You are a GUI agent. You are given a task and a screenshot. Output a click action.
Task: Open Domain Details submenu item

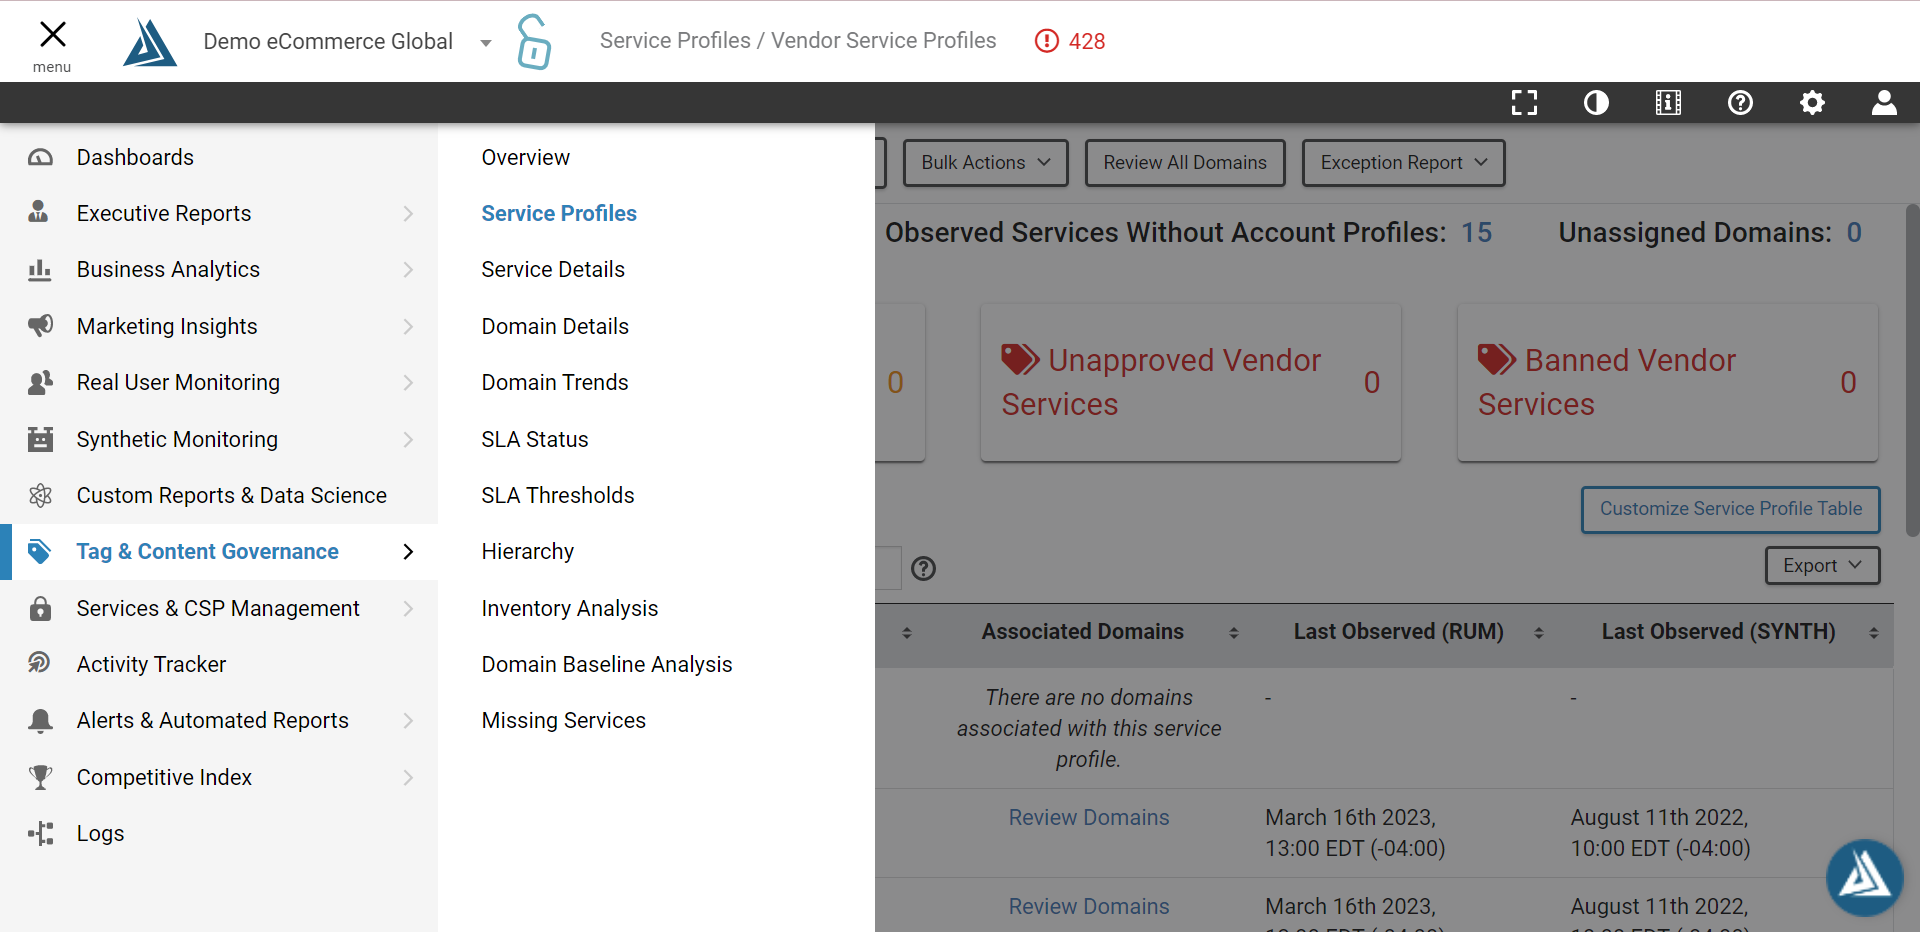pyautogui.click(x=555, y=326)
